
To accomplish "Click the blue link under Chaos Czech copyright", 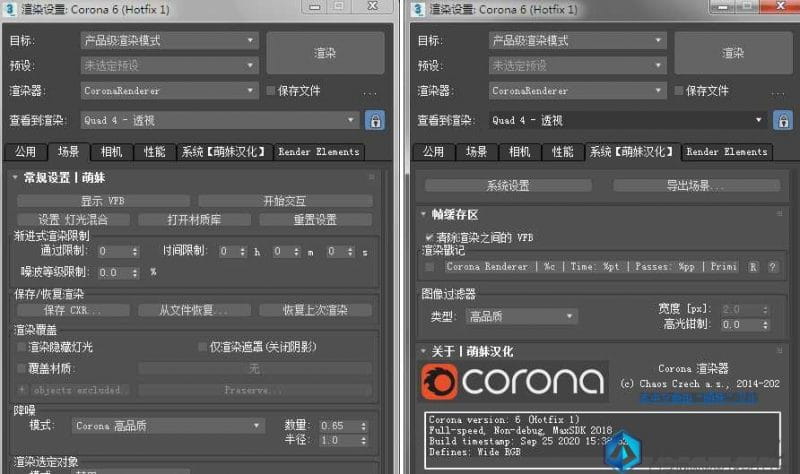I will (698, 397).
